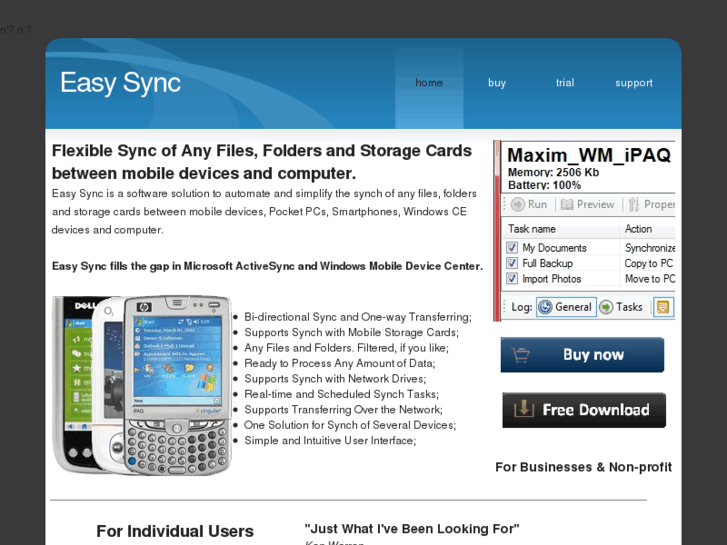Open the trial navigation tab

(x=565, y=83)
